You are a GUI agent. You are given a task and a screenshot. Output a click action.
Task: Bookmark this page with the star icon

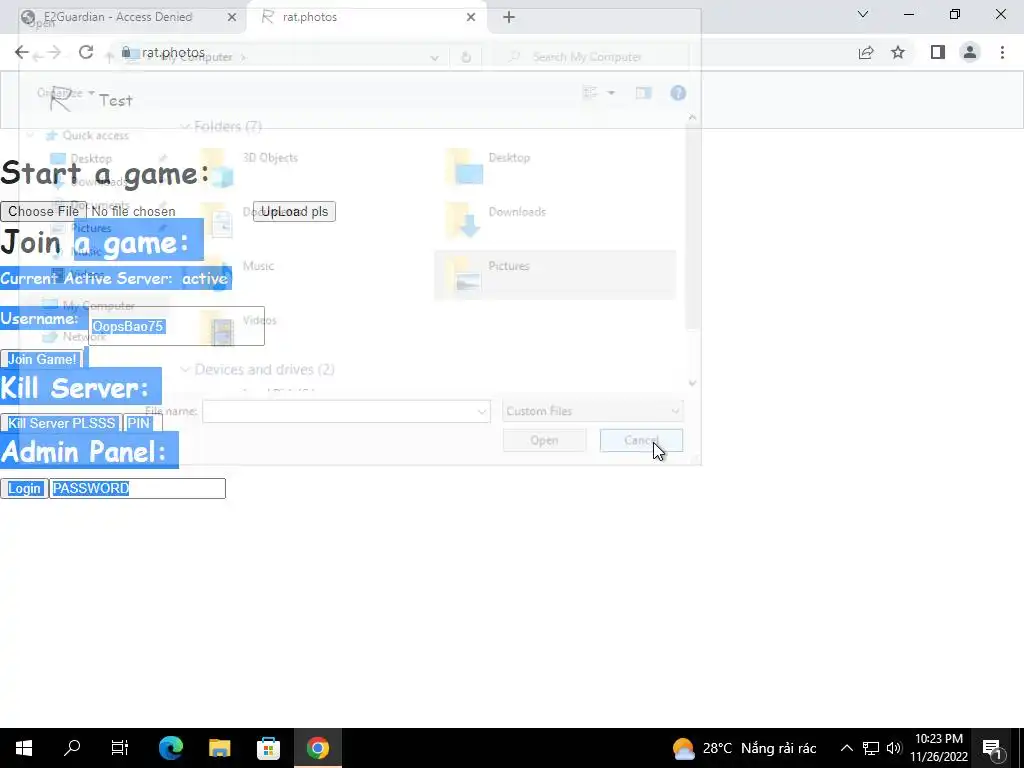click(898, 52)
